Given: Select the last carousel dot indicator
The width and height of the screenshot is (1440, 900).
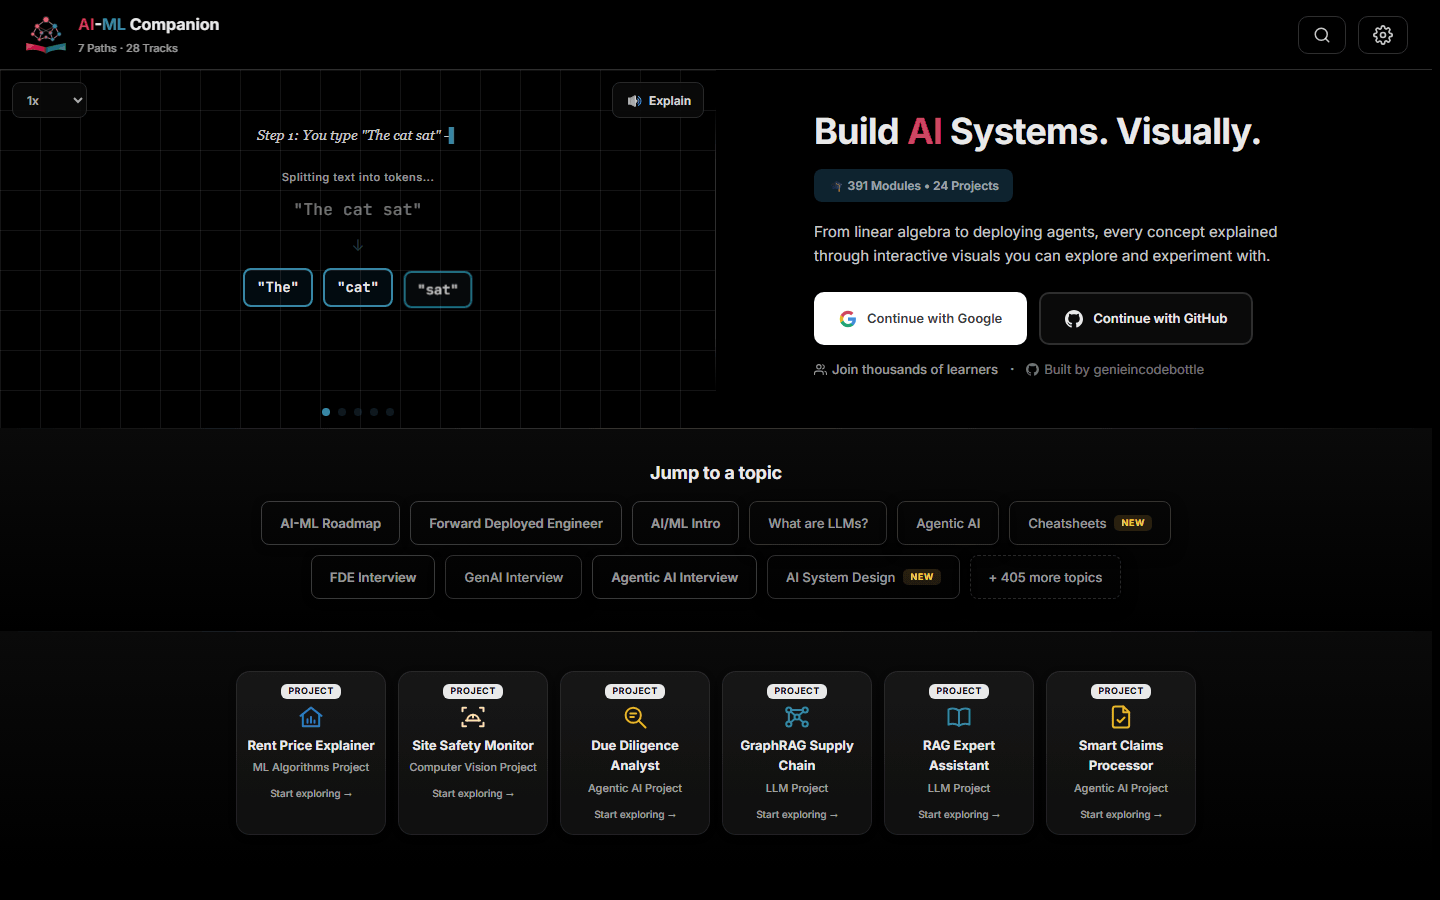Looking at the screenshot, I should 390,412.
